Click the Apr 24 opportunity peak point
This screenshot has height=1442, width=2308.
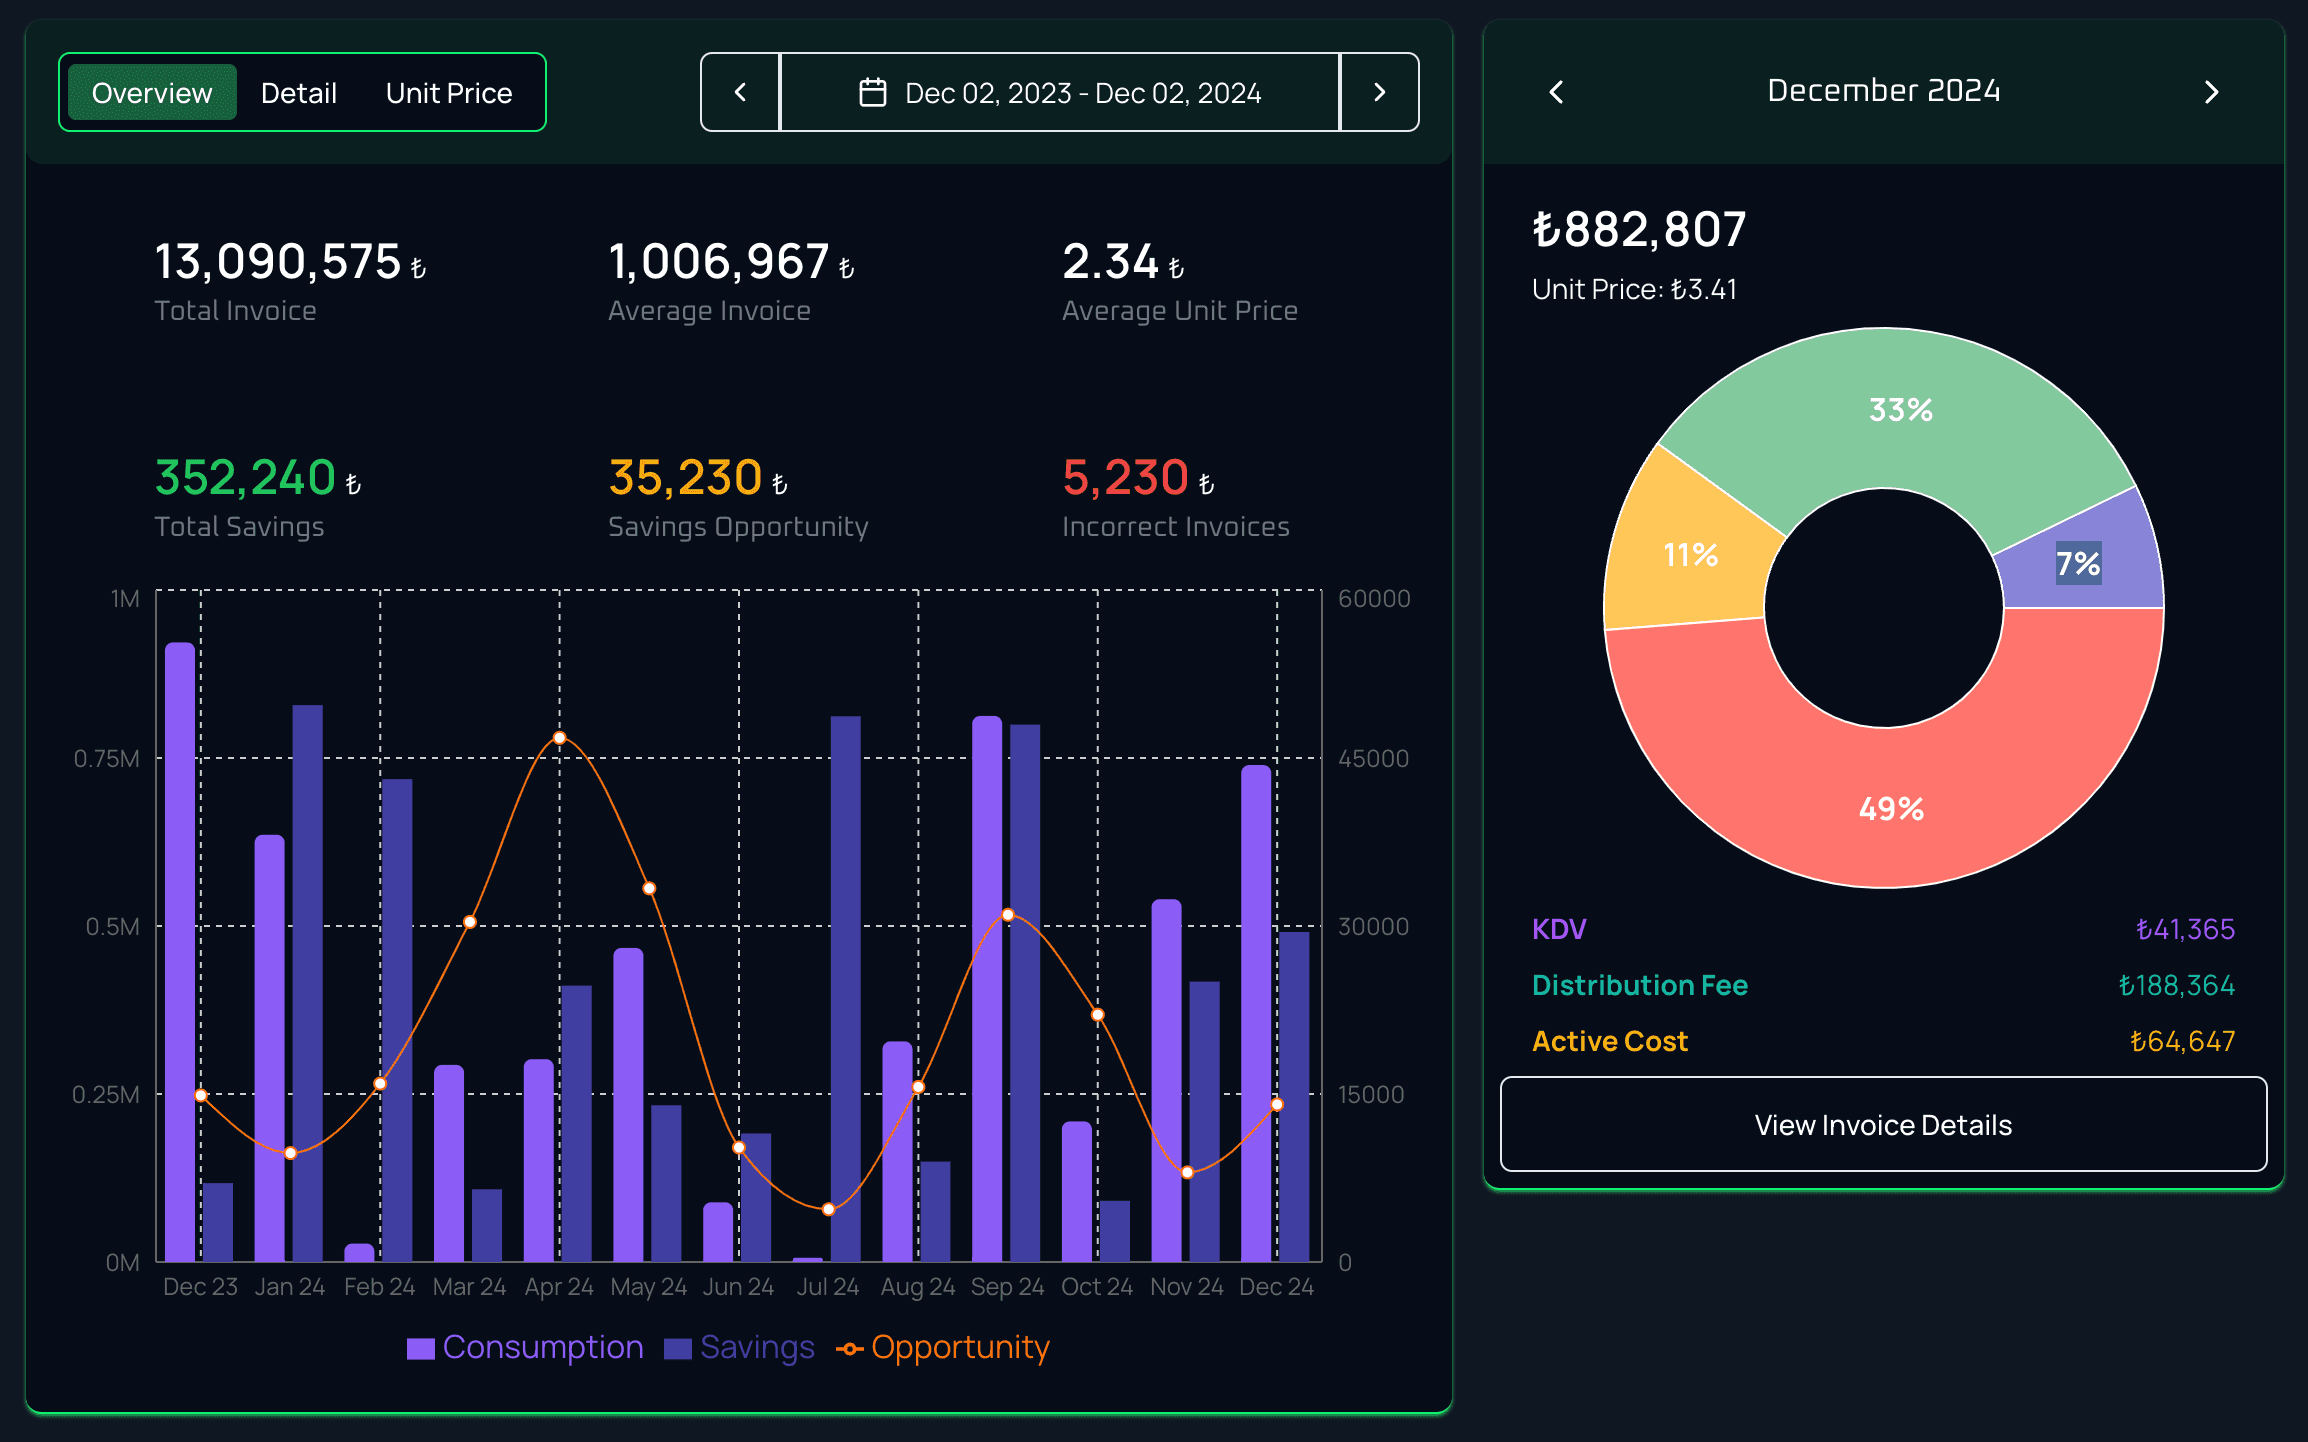(560, 738)
